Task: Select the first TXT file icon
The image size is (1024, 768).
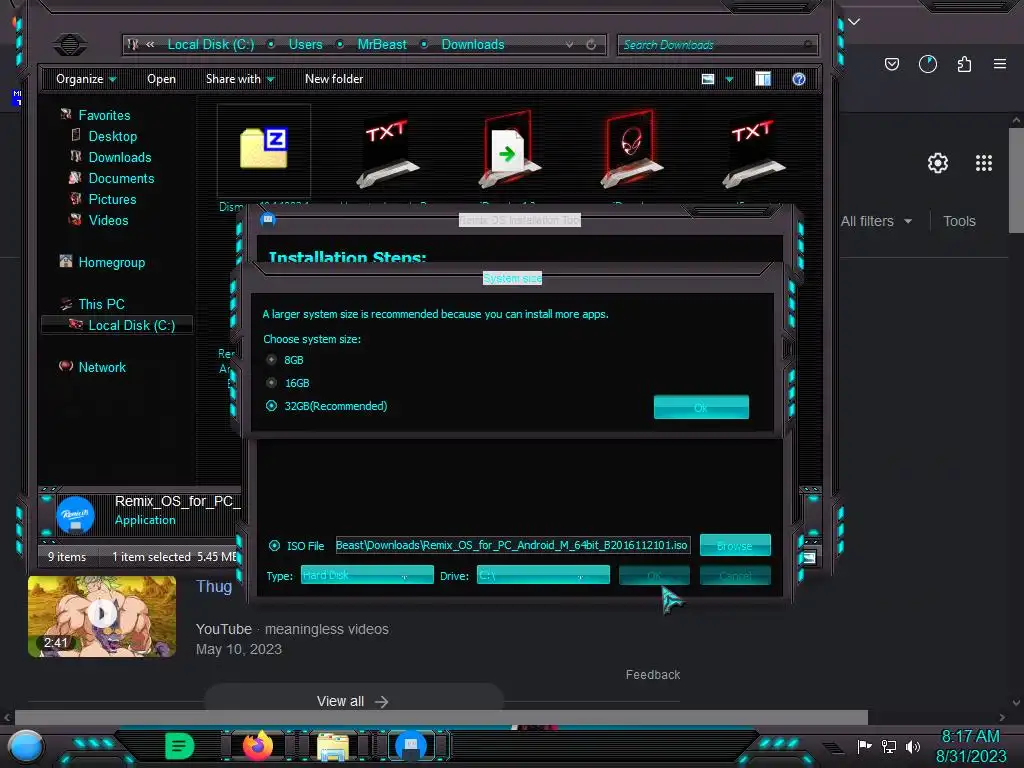Action: [x=387, y=153]
